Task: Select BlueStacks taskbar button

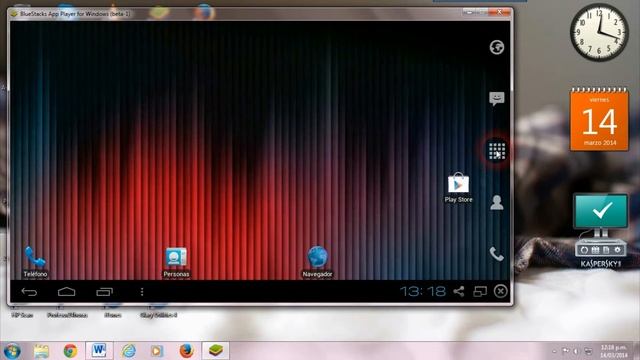Action: point(216,351)
